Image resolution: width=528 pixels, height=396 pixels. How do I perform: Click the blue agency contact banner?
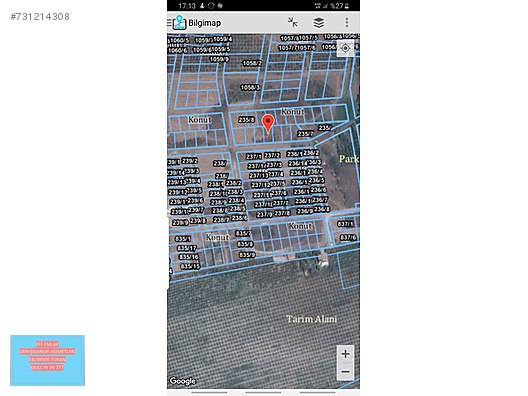pos(47,360)
